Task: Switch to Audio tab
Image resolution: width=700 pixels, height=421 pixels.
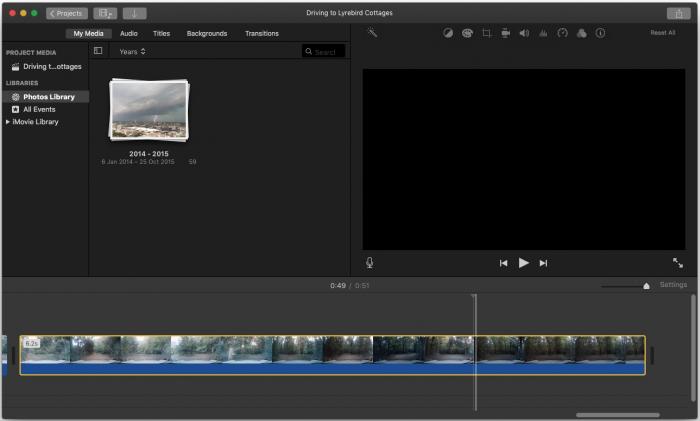Action: tap(129, 33)
